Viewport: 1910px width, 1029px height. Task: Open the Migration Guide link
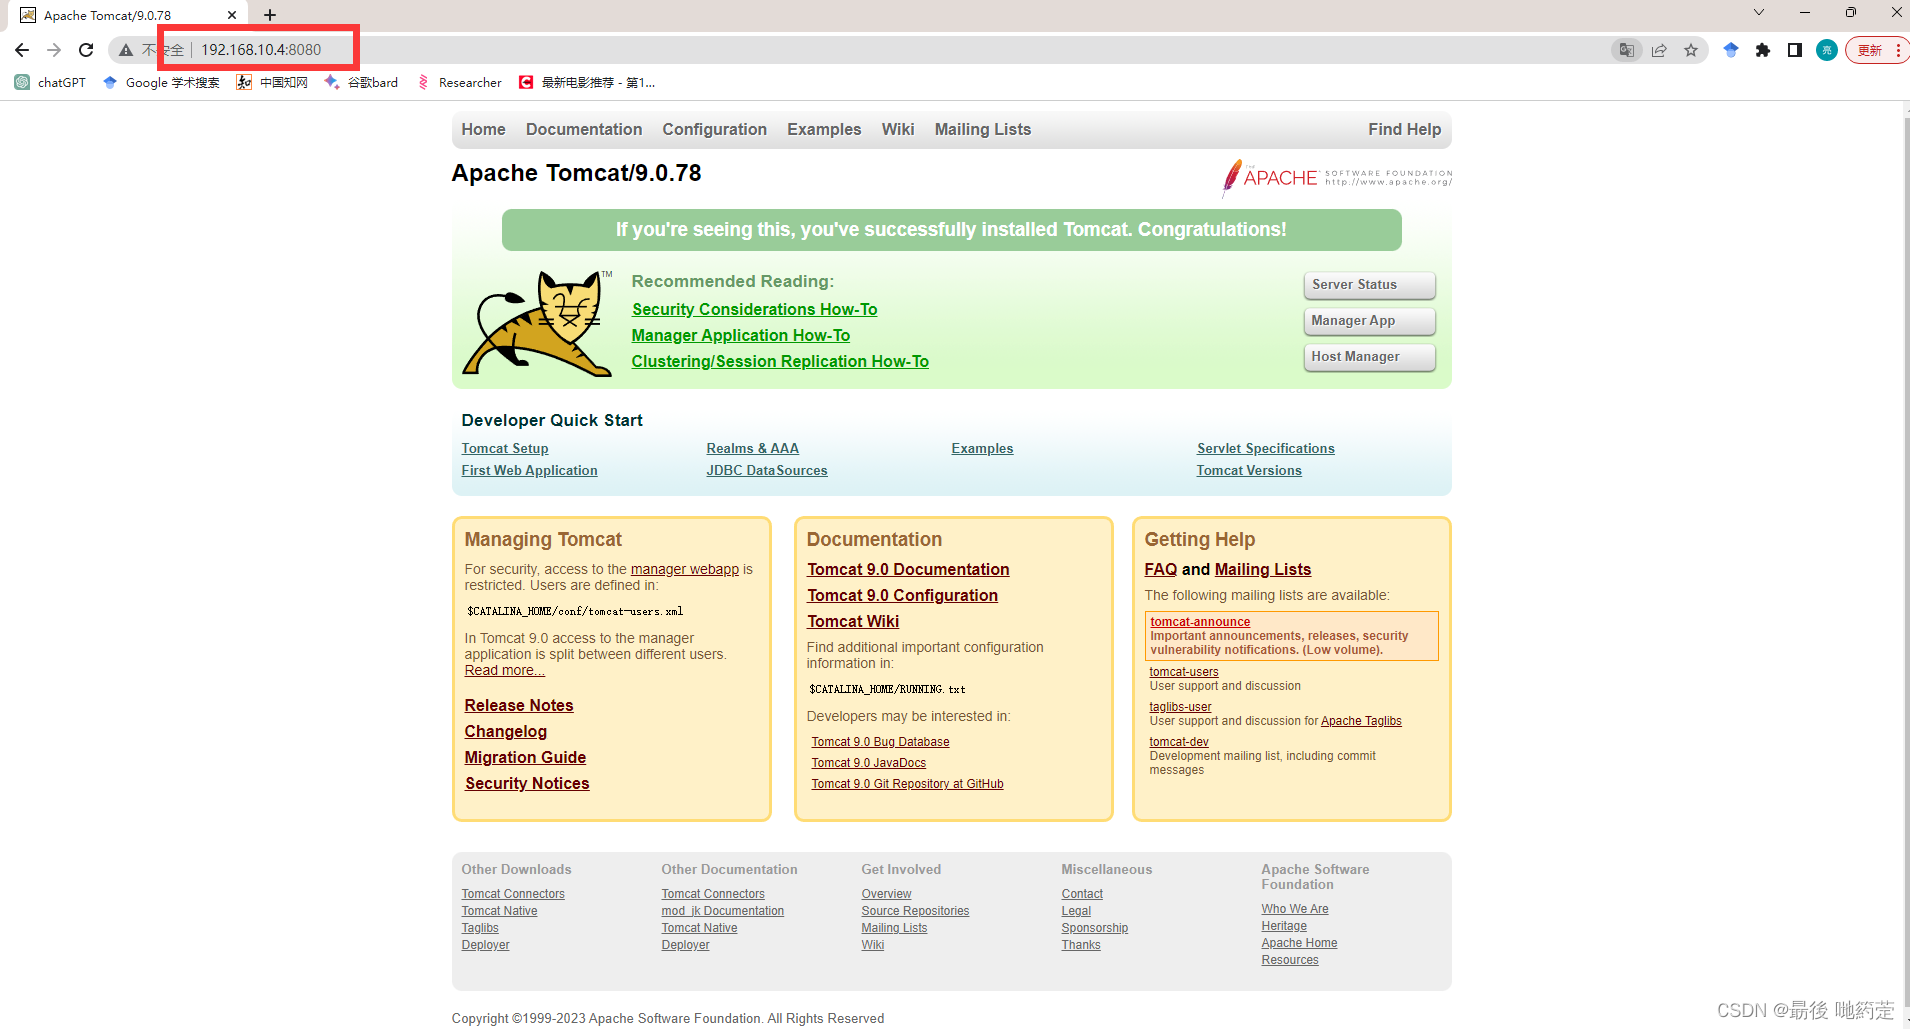click(525, 758)
